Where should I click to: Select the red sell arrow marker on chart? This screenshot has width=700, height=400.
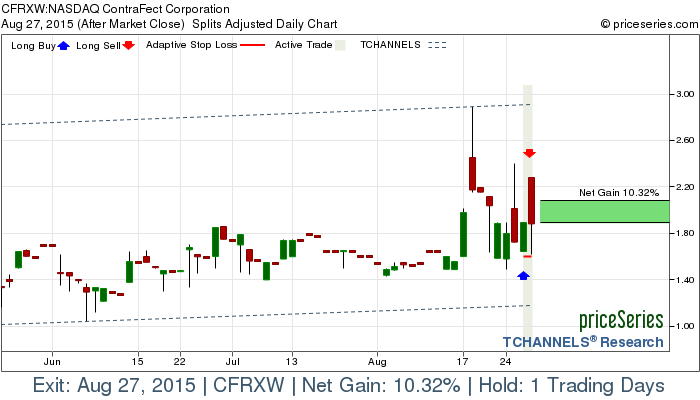click(x=530, y=152)
